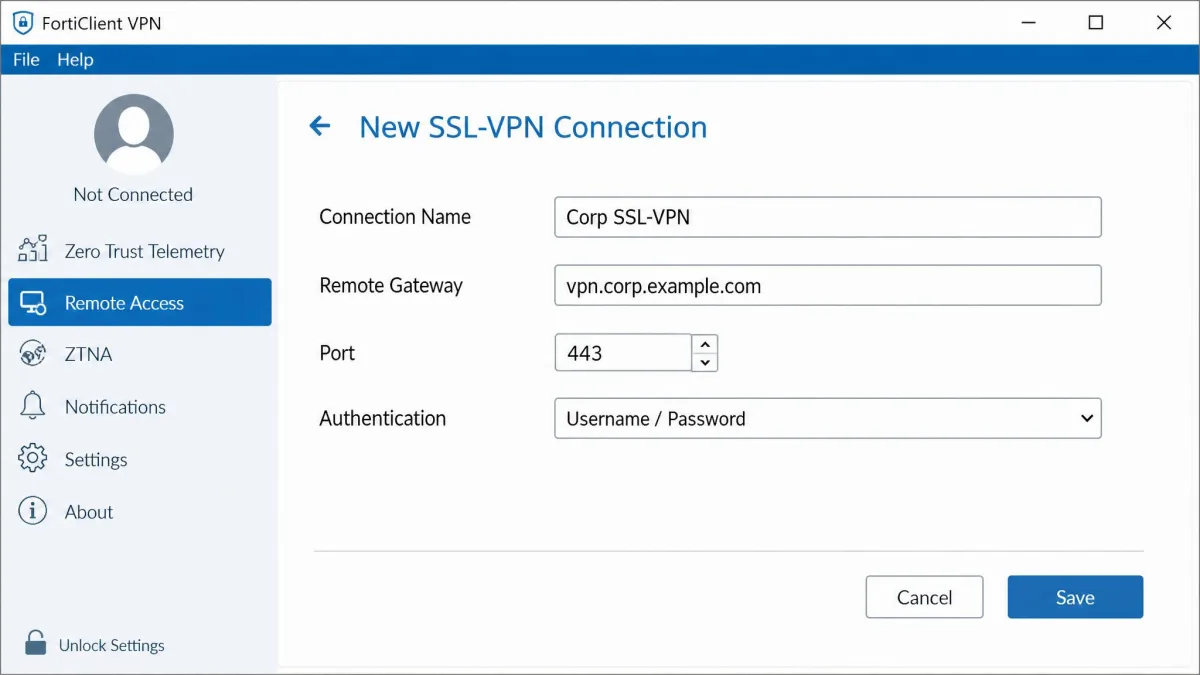Increase the Port value with up arrow
The image size is (1200, 675).
(705, 343)
